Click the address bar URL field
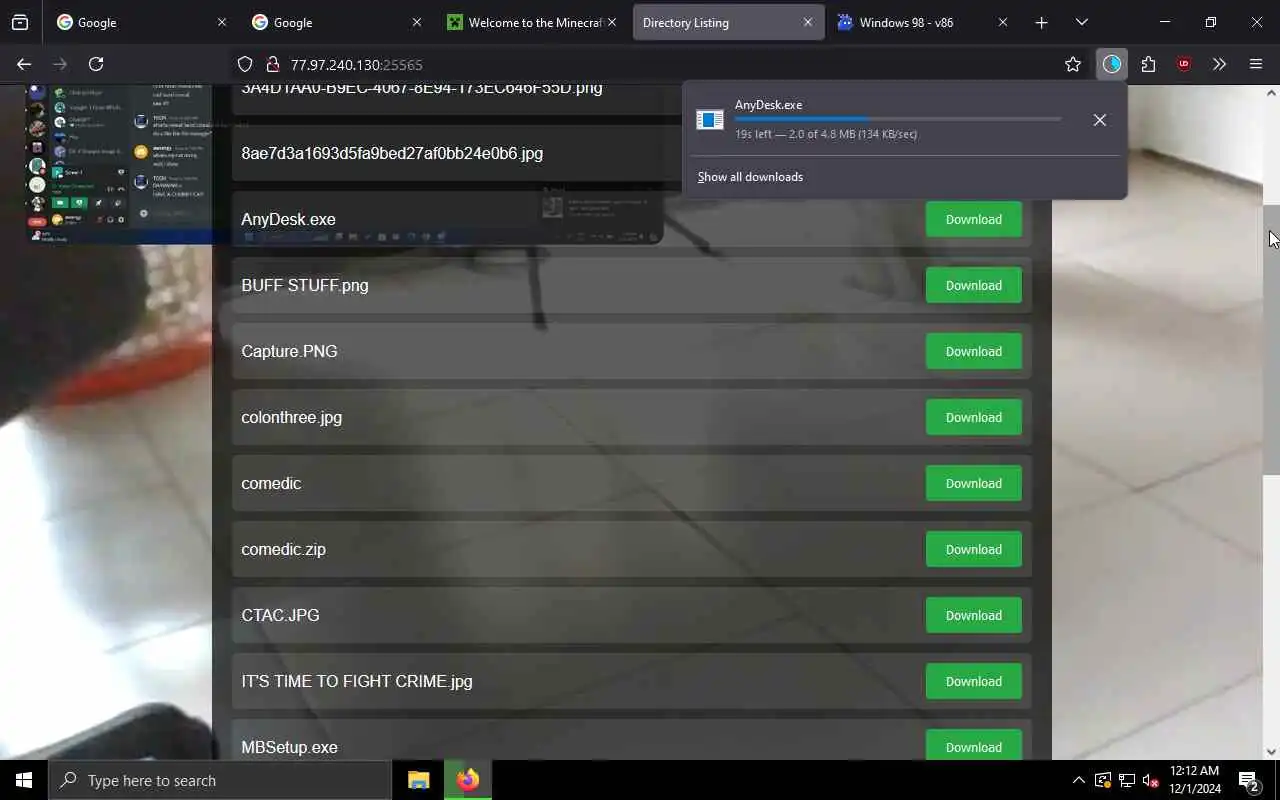The width and height of the screenshot is (1280, 800). click(660, 64)
